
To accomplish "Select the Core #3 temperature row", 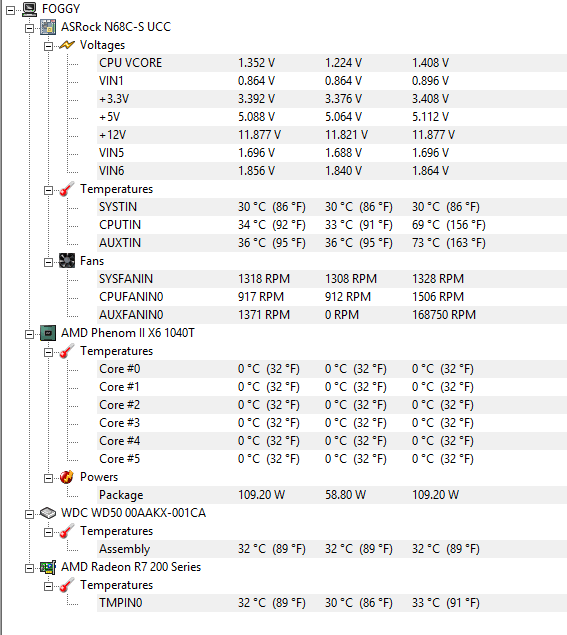I will pos(332,423).
